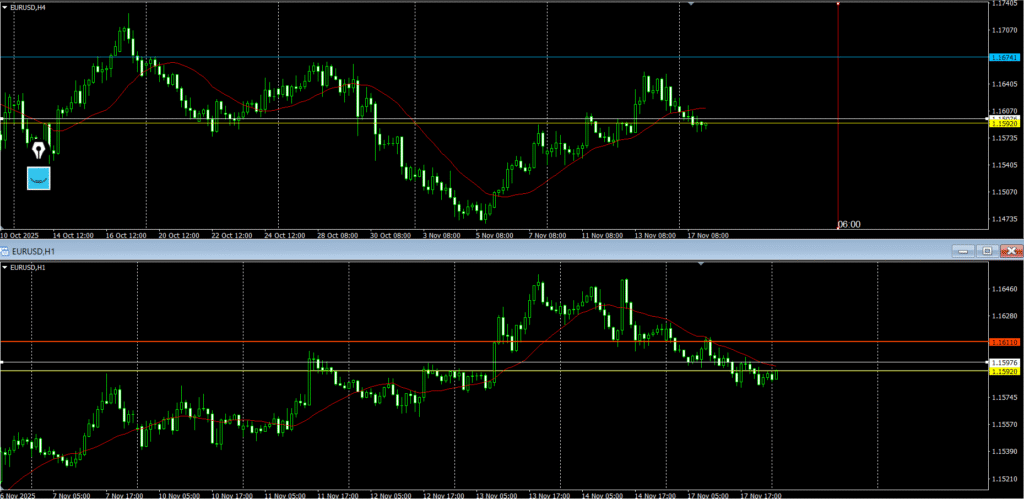Select the orange 1.16110 price label
The height and width of the screenshot is (499, 1024).
coord(1004,342)
